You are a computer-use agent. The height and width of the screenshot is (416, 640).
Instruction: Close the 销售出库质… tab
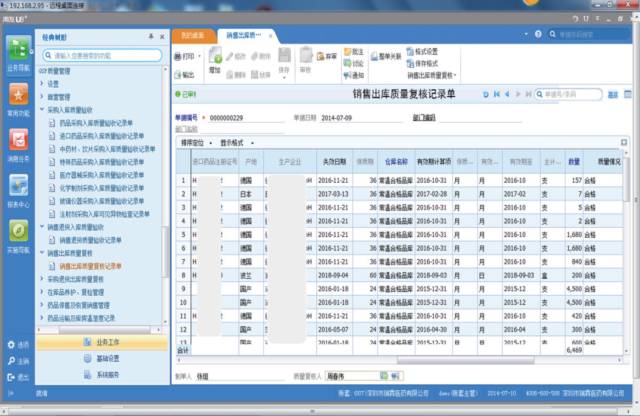pyautogui.click(x=270, y=36)
